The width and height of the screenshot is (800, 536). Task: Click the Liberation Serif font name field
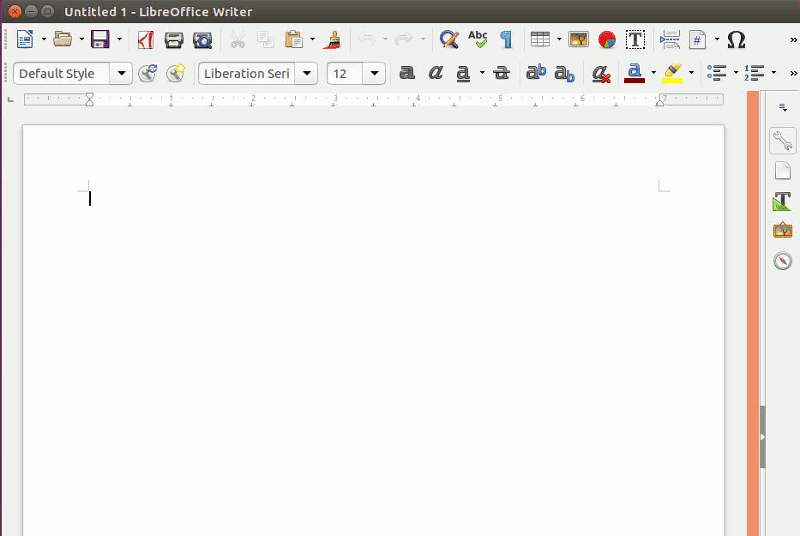click(247, 73)
